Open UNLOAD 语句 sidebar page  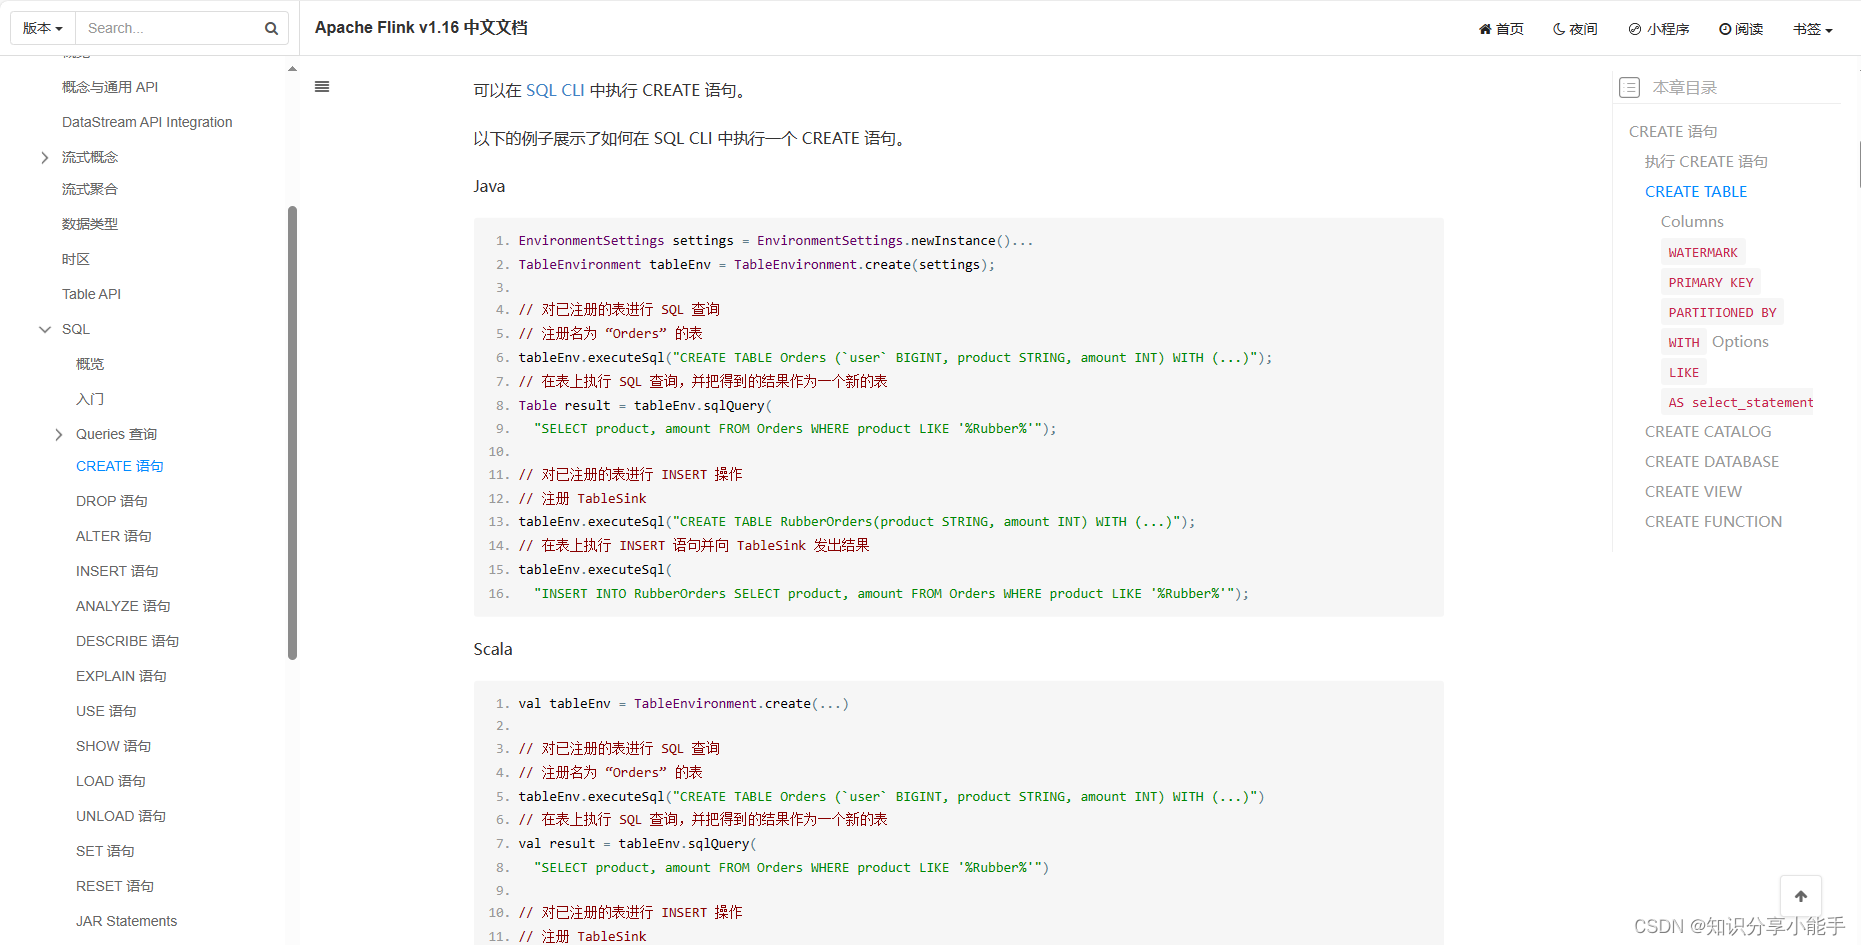coord(121,816)
